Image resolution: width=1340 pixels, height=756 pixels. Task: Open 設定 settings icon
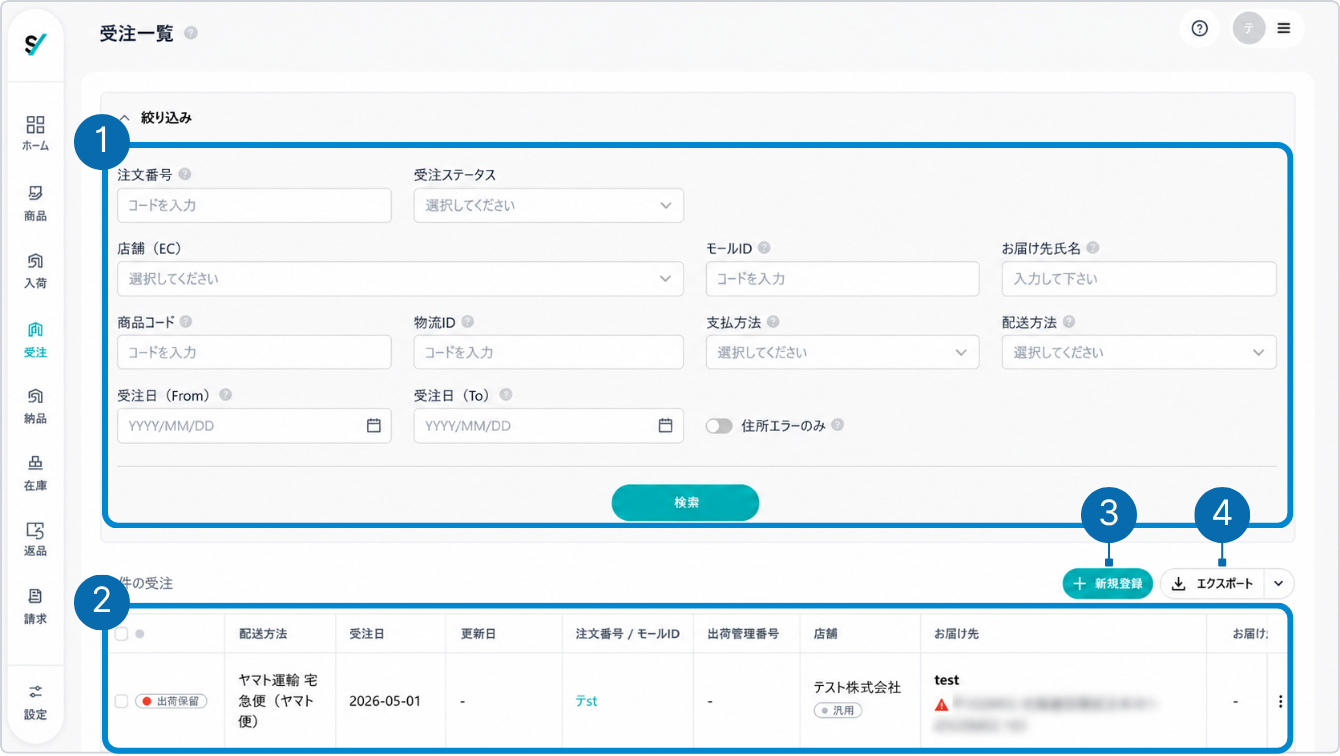[x=35, y=702]
